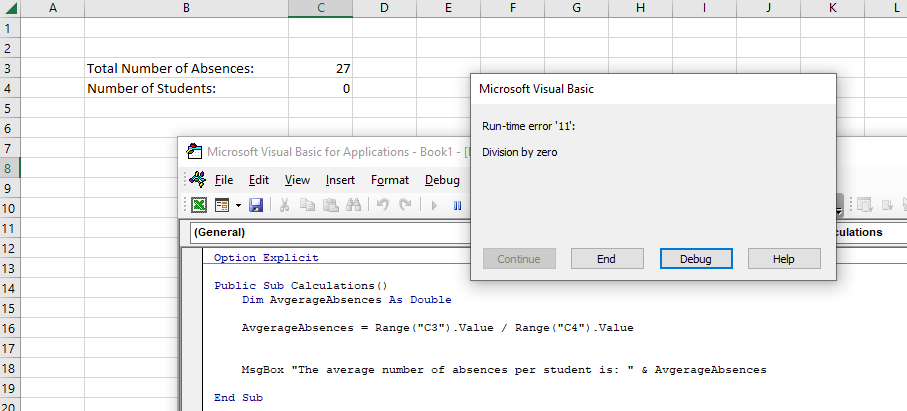The image size is (907, 411).
Task: Click the Insert UserForm toolbar icon
Action: pyautogui.click(x=222, y=205)
